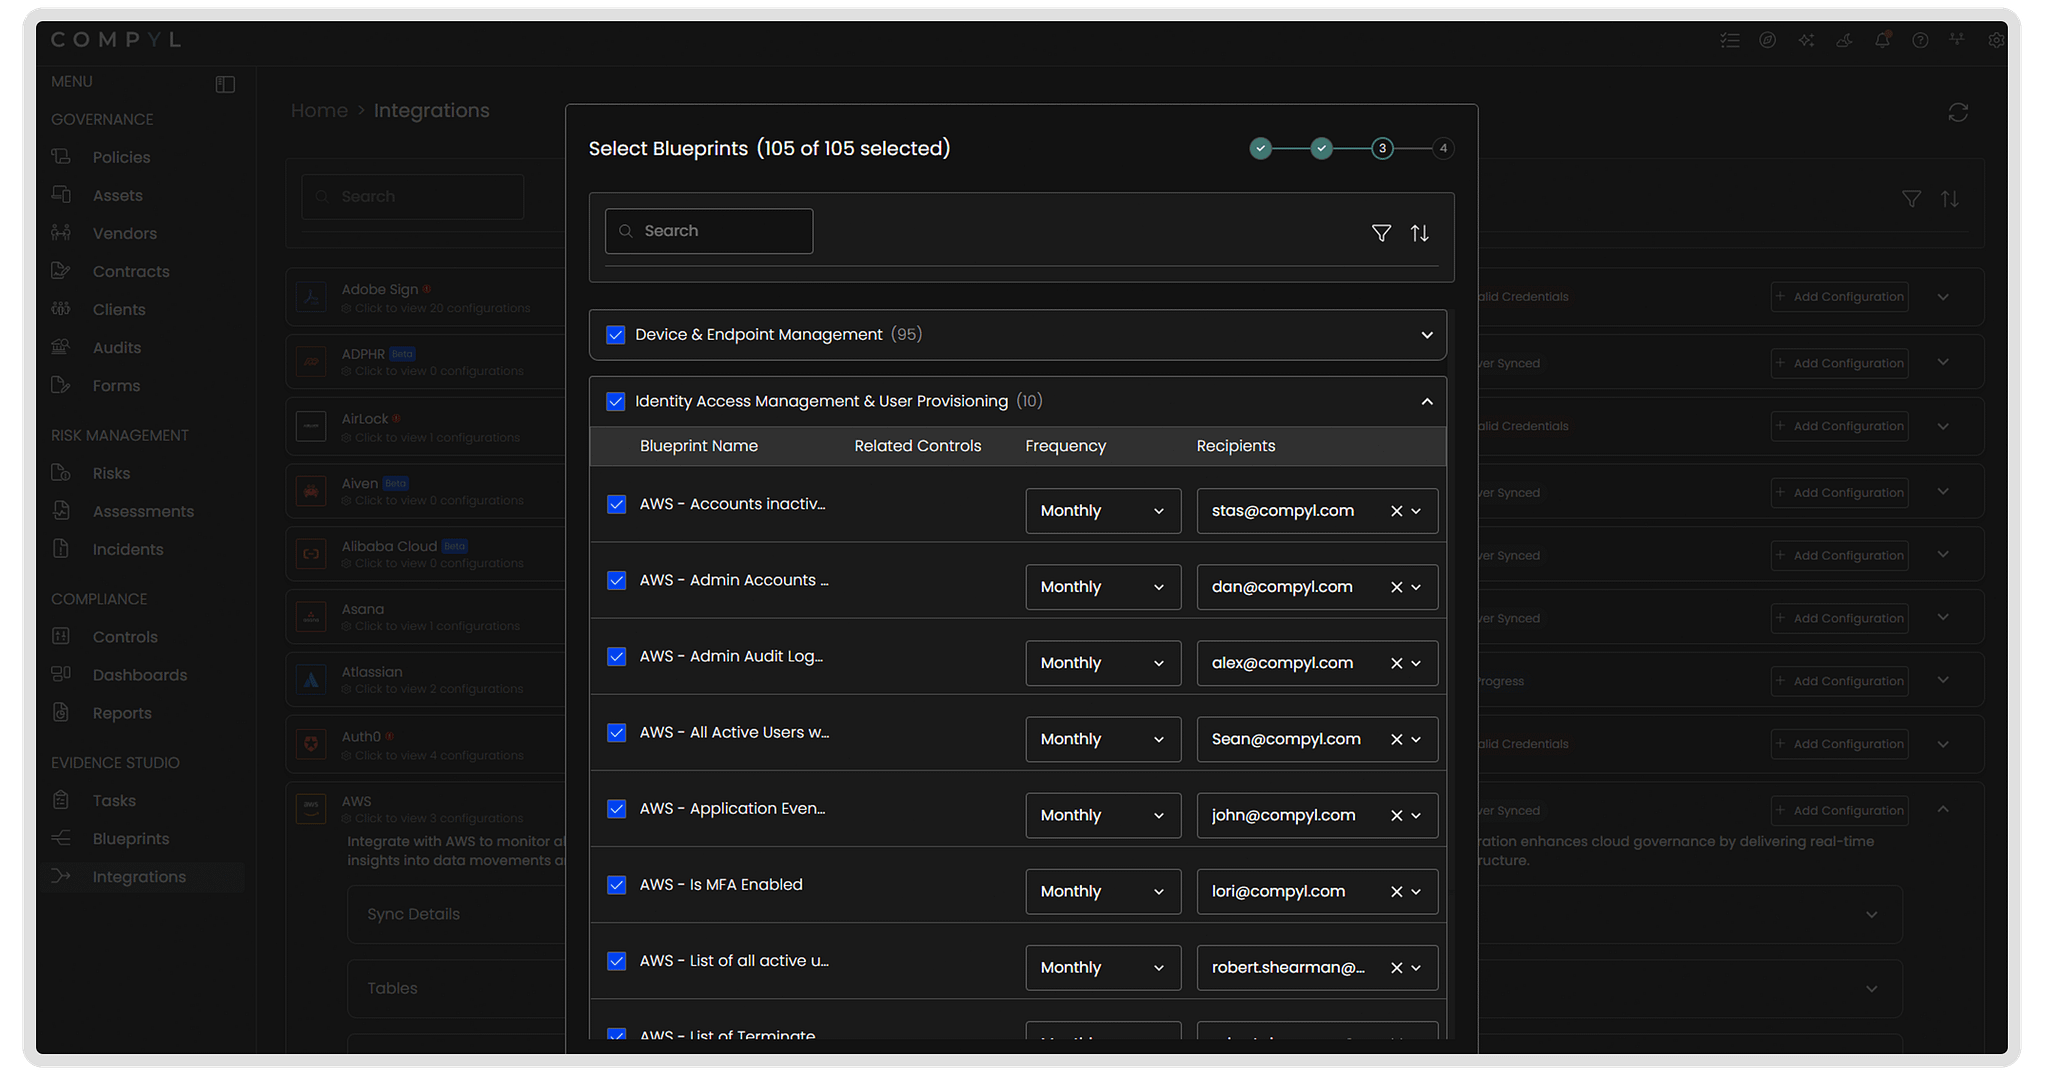Click Search field in blueprints modal

pyautogui.click(x=709, y=231)
